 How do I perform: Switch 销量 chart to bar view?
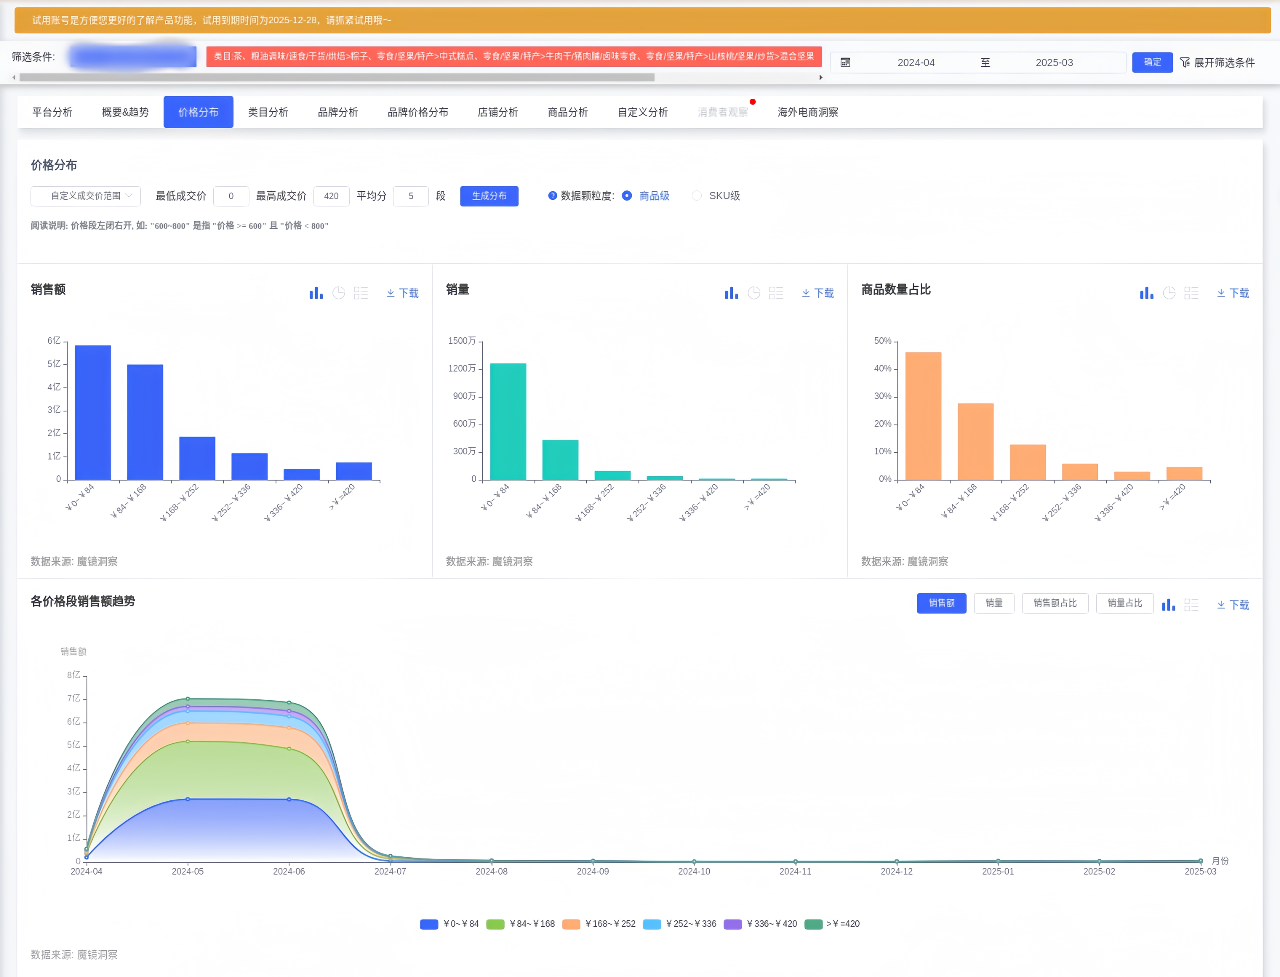point(731,293)
